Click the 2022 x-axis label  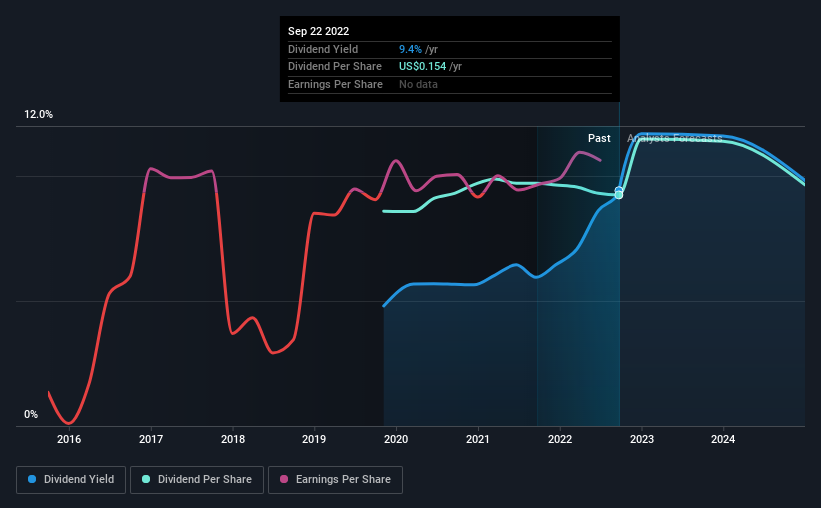pos(560,439)
